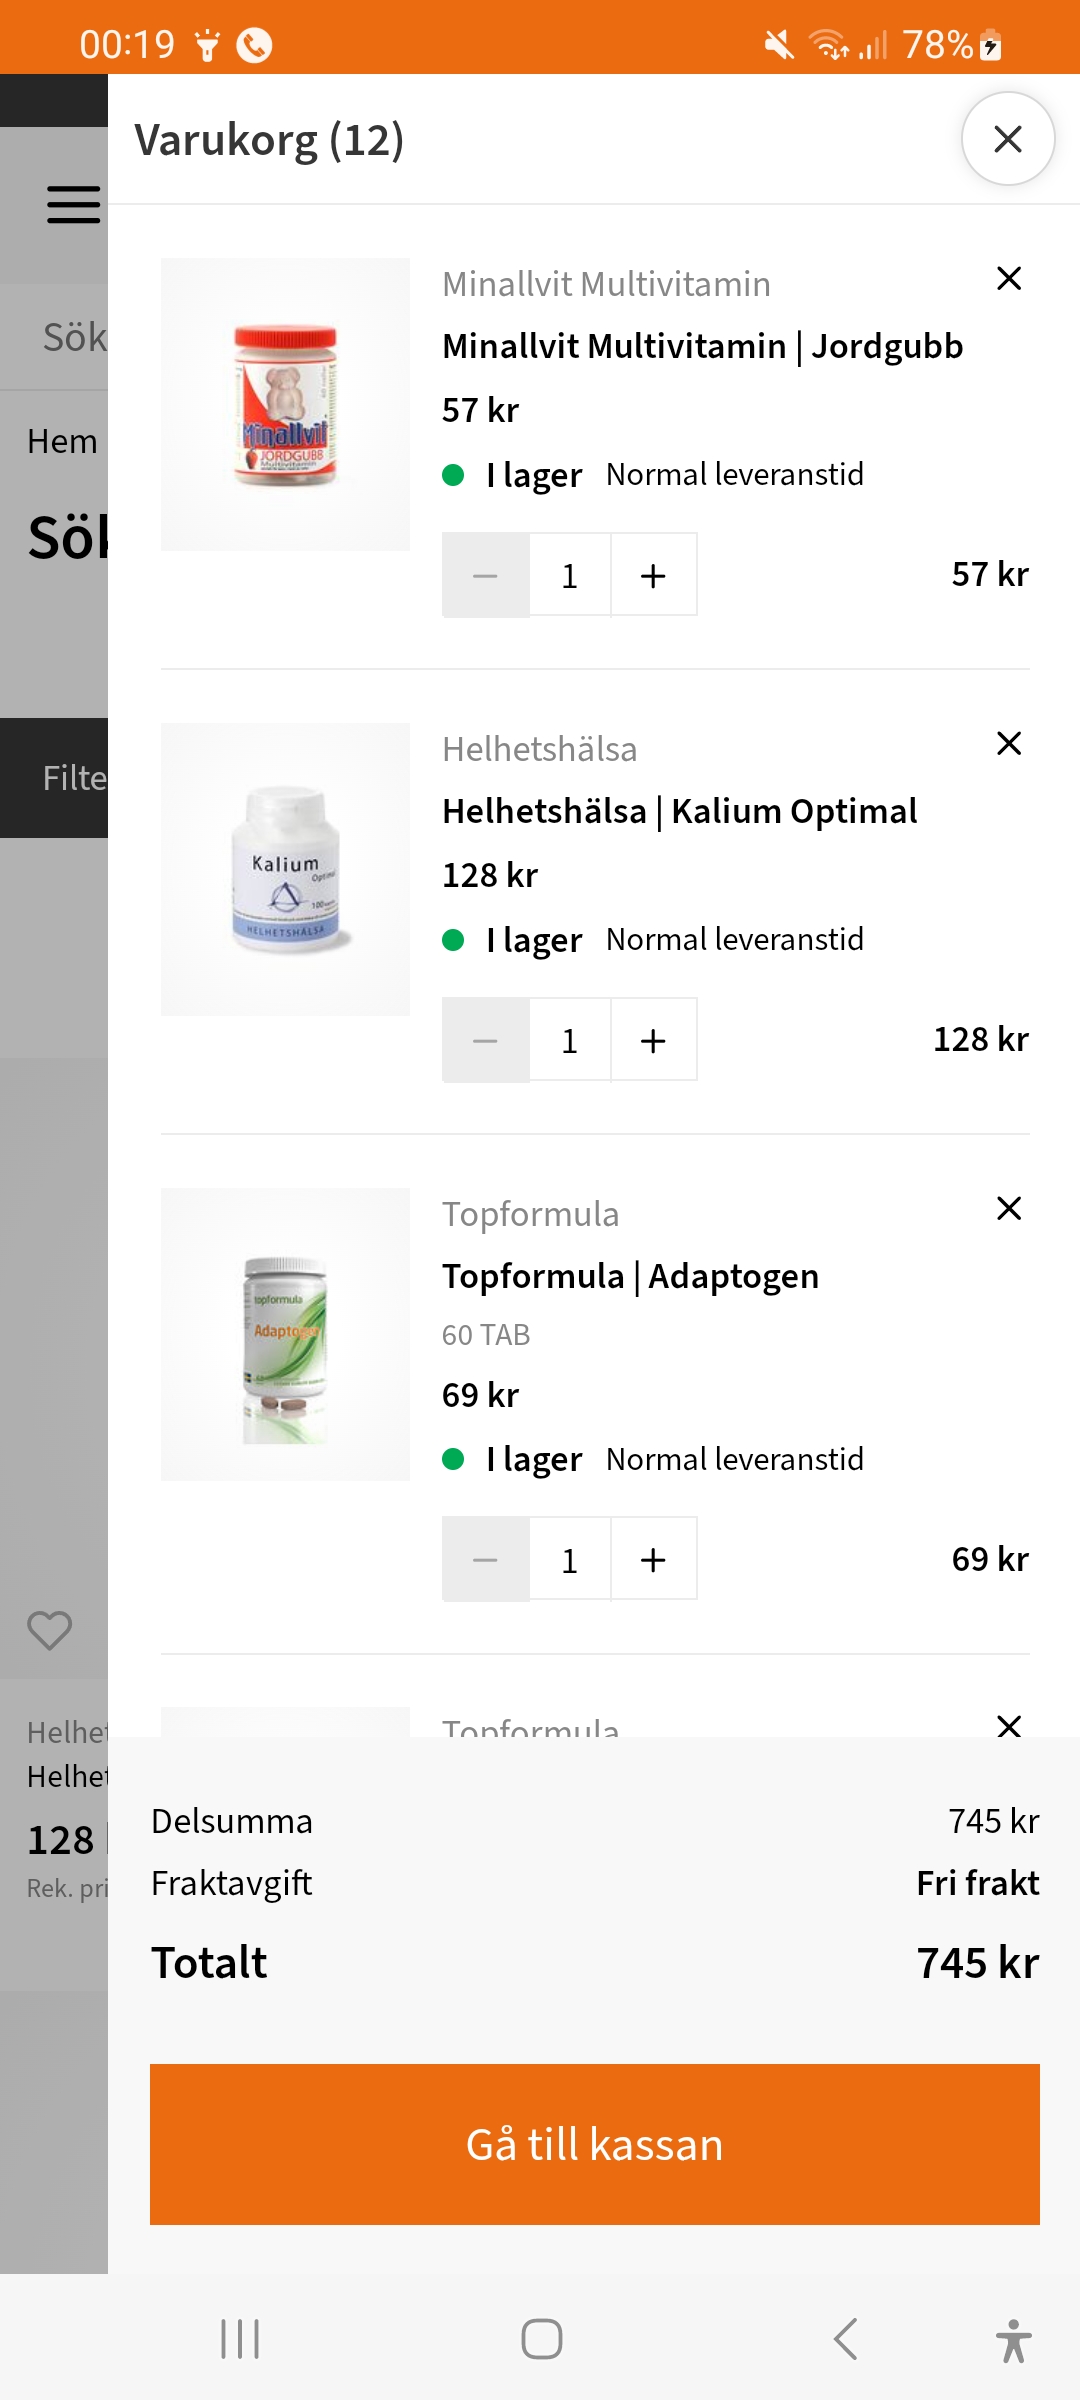Remove Helhetshälsa Kalium Optimal from cart

(x=1009, y=743)
